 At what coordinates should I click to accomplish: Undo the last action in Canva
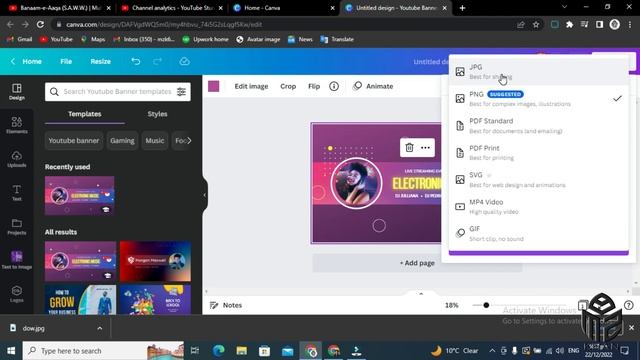point(136,61)
